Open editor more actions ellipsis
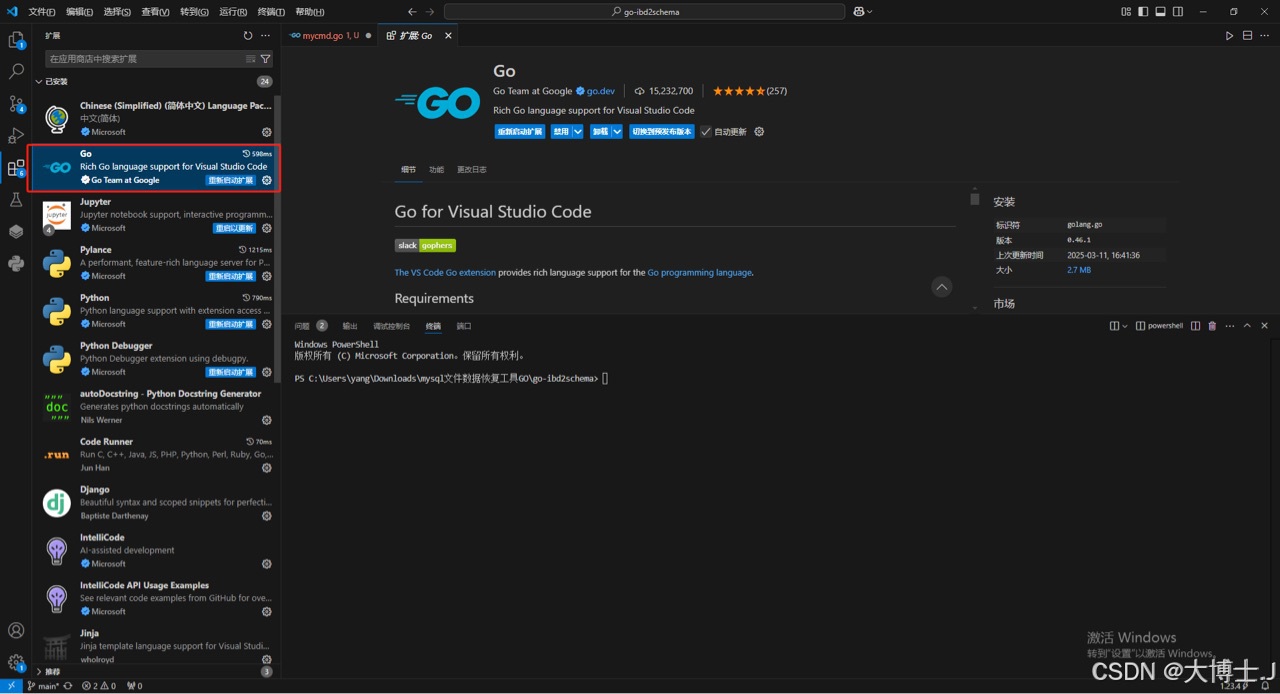 point(1265,35)
